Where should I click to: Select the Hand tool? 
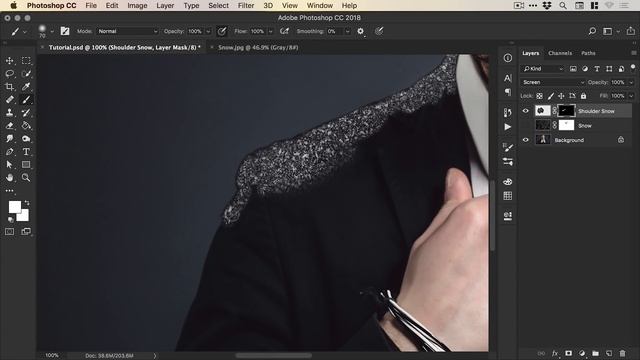[x=9, y=178]
